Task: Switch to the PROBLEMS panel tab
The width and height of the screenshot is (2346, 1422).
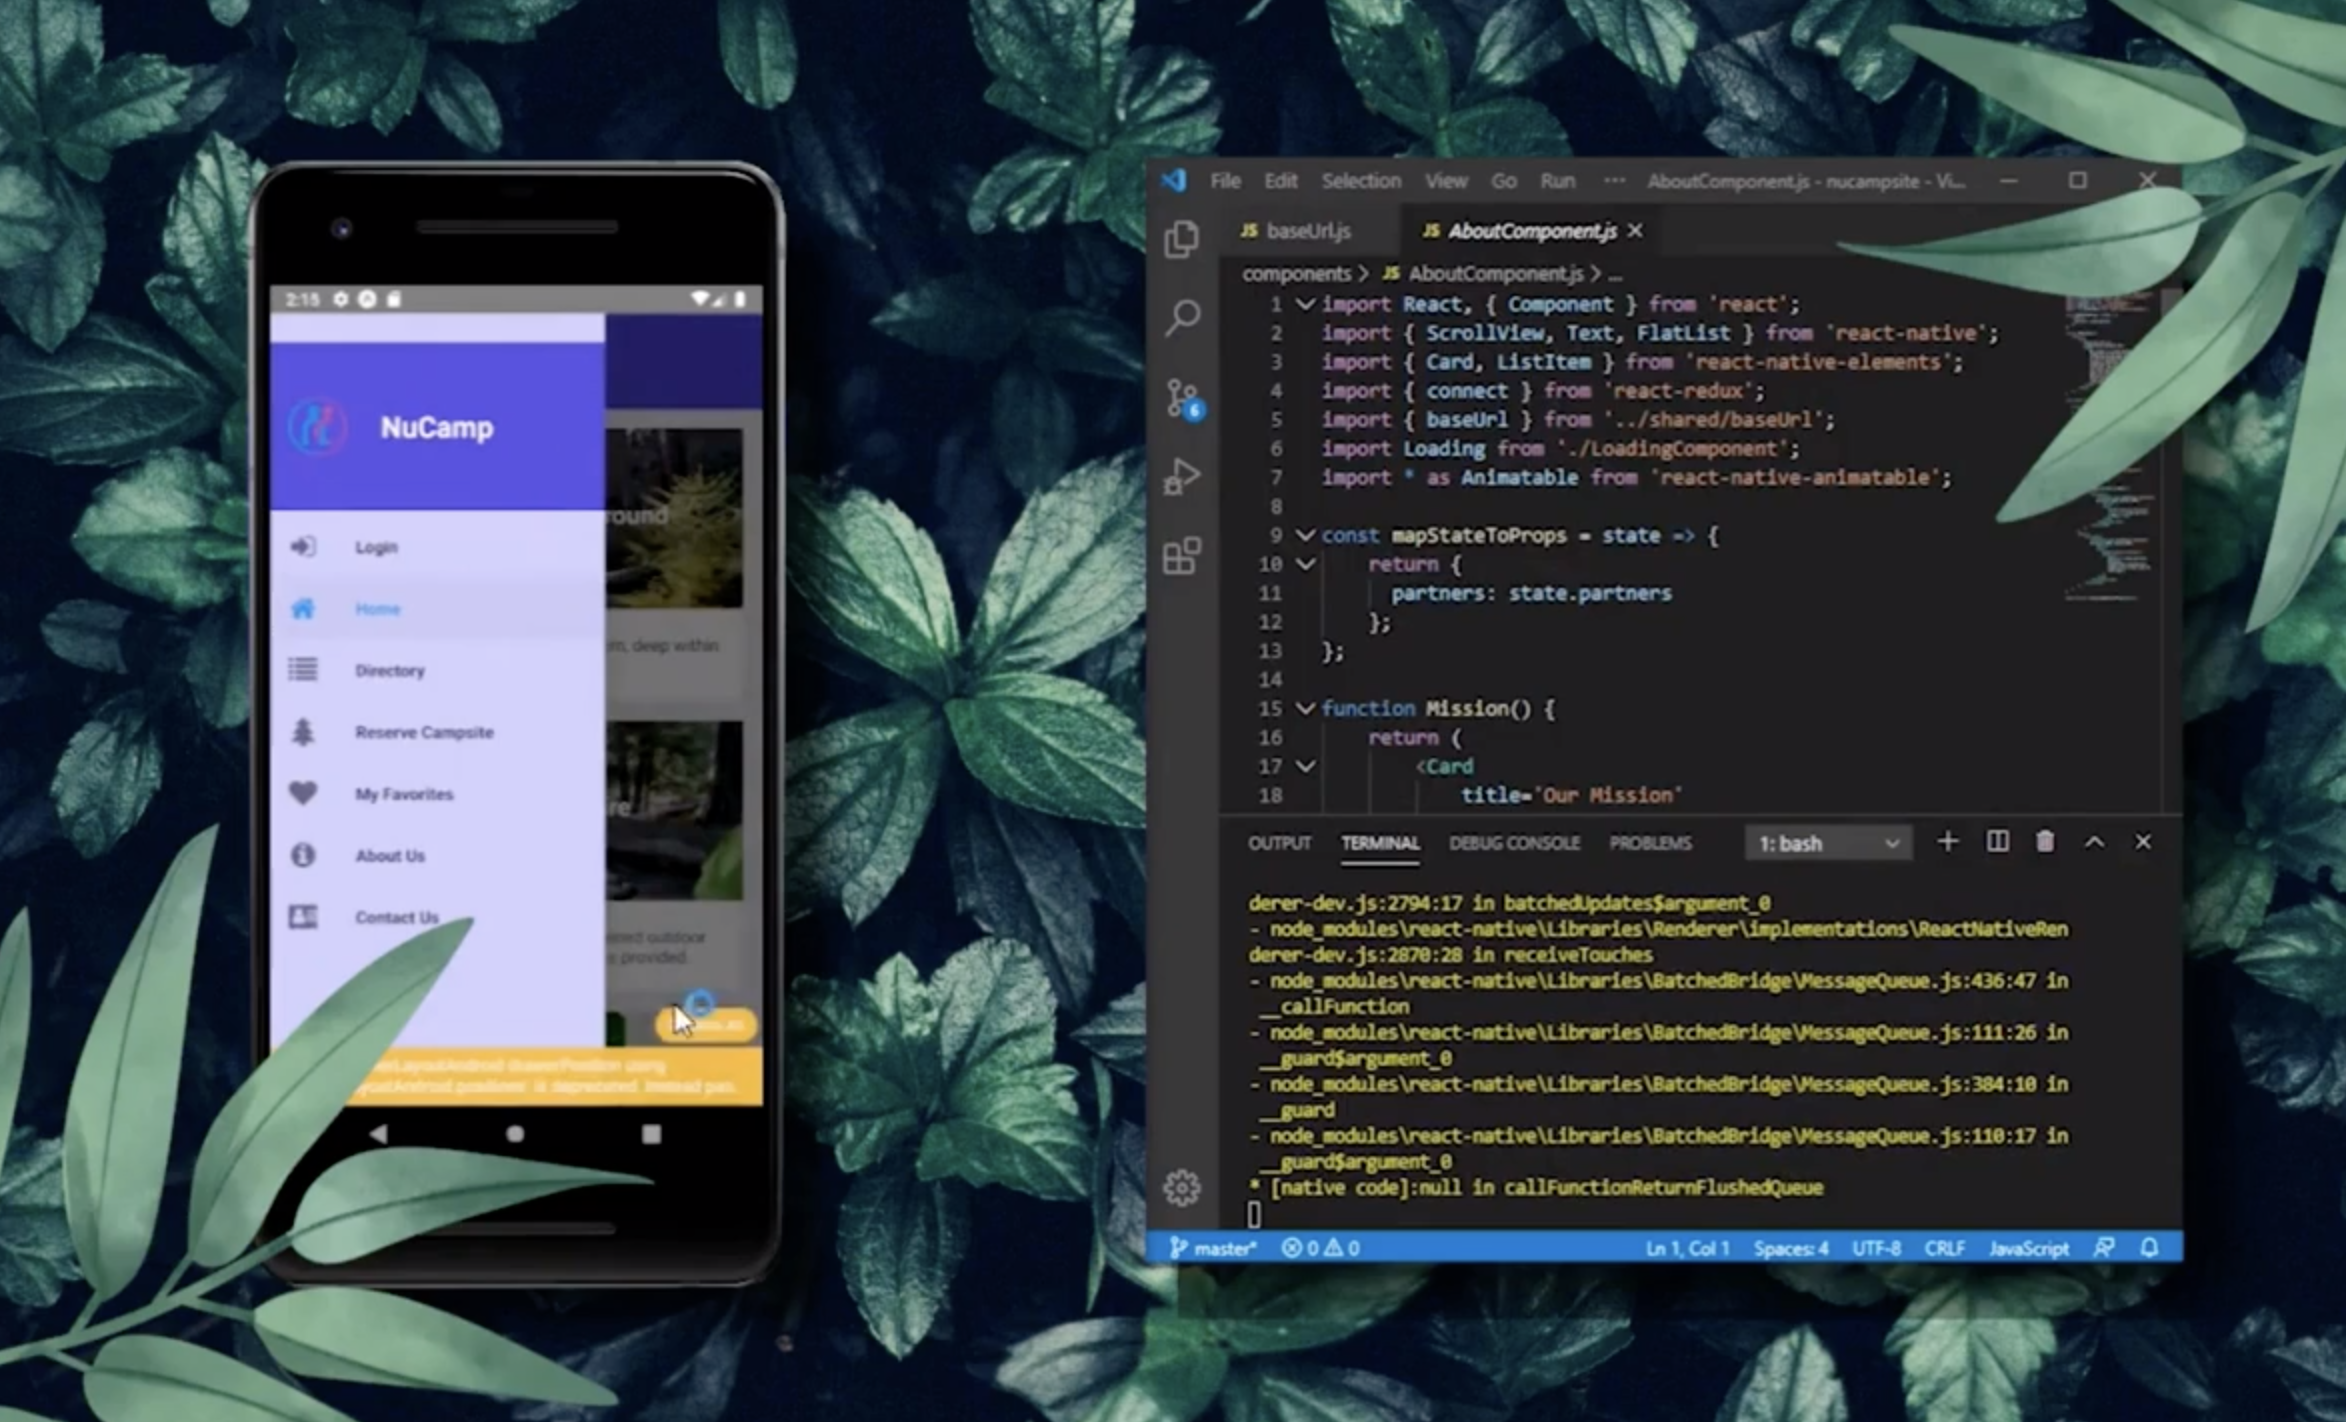Action: click(x=1650, y=843)
